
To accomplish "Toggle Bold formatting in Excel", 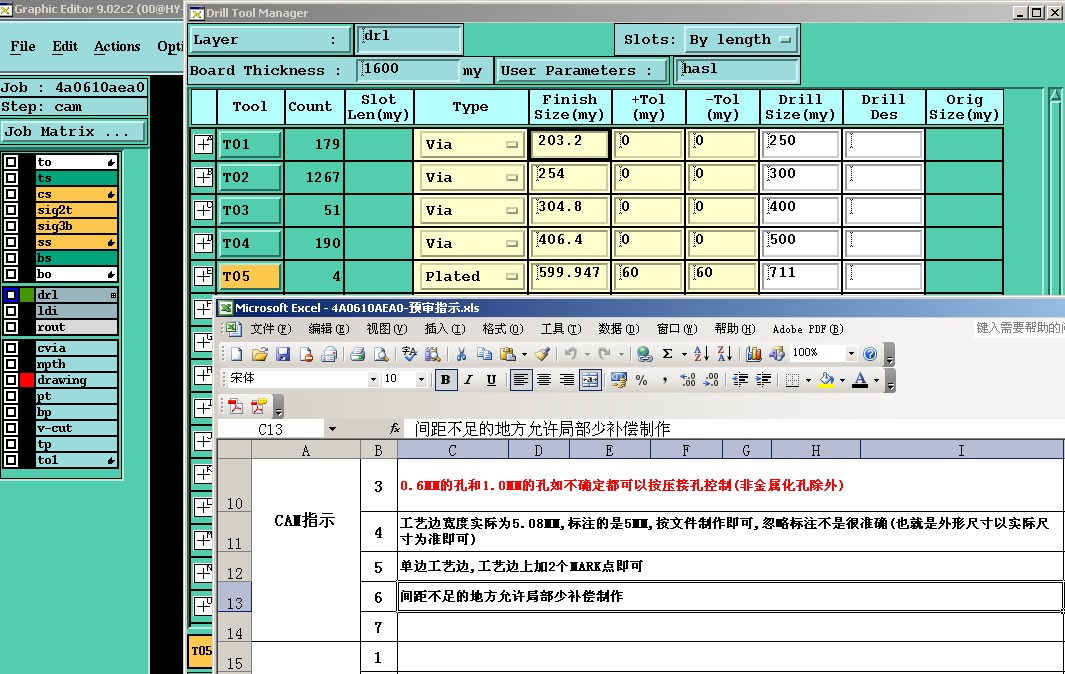I will click(446, 380).
